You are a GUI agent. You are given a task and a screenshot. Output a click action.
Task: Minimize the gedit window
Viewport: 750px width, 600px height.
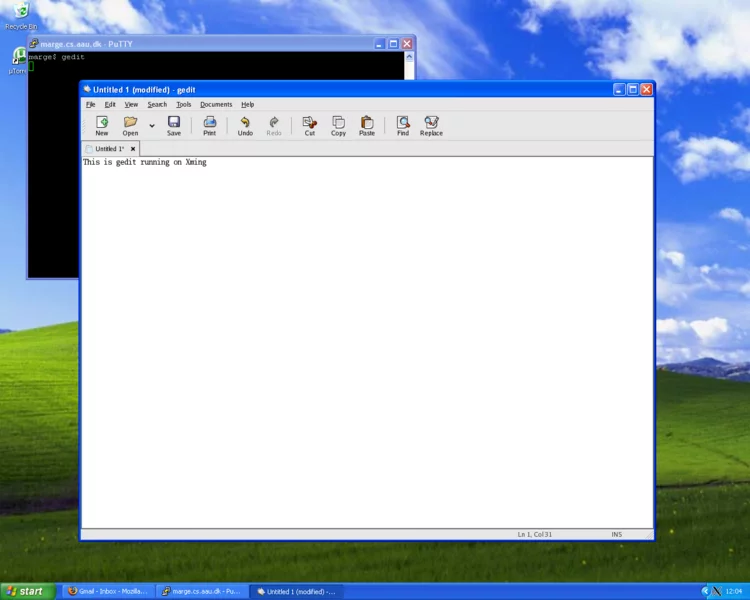click(619, 89)
